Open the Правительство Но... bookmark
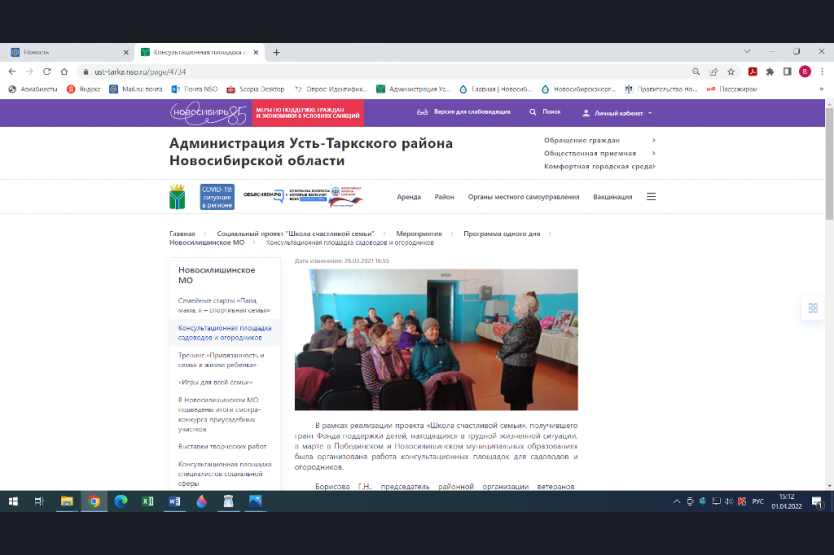Image resolution: width=834 pixels, height=555 pixels. (x=661, y=89)
